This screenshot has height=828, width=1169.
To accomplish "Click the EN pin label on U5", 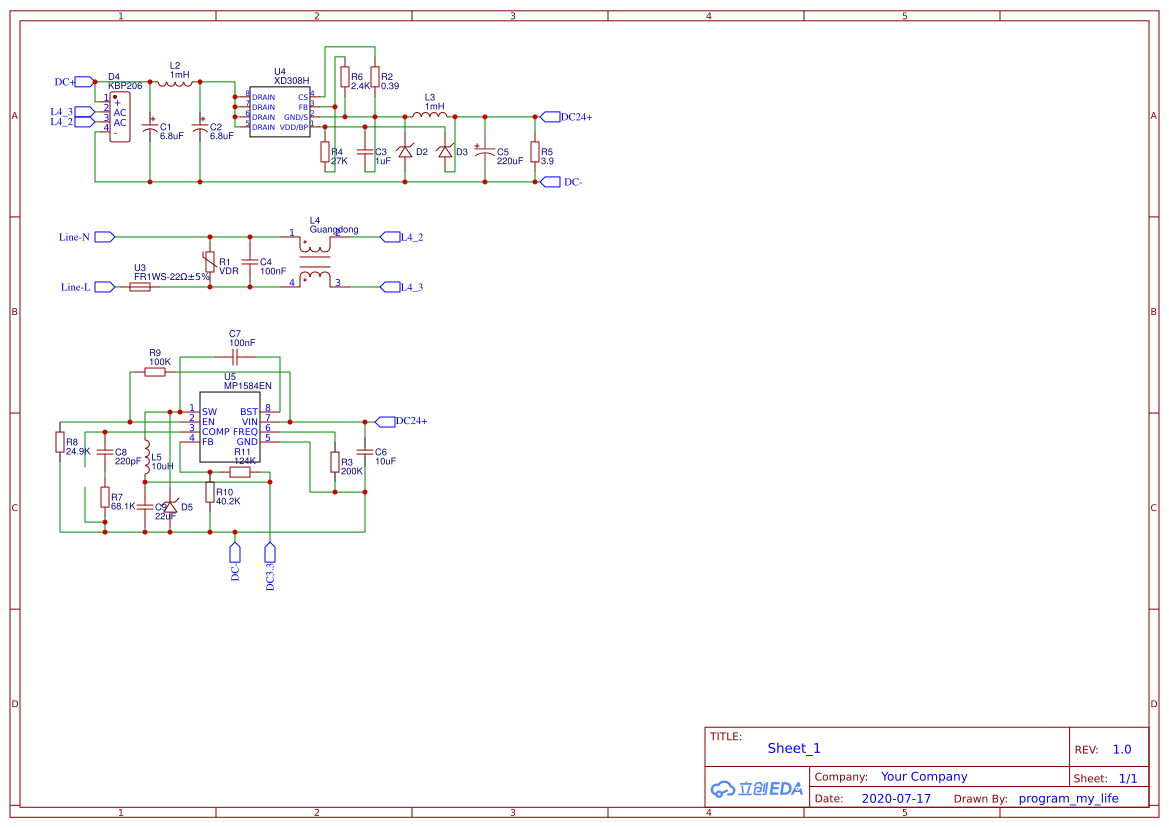I will point(208,422).
